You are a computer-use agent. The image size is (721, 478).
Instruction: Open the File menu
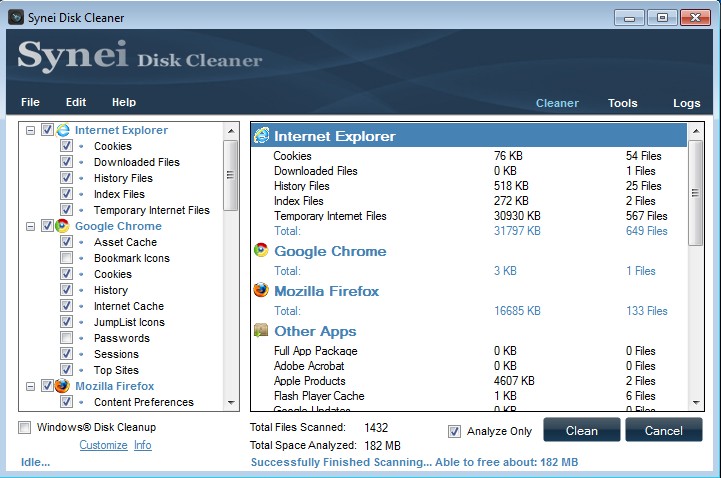click(x=30, y=102)
